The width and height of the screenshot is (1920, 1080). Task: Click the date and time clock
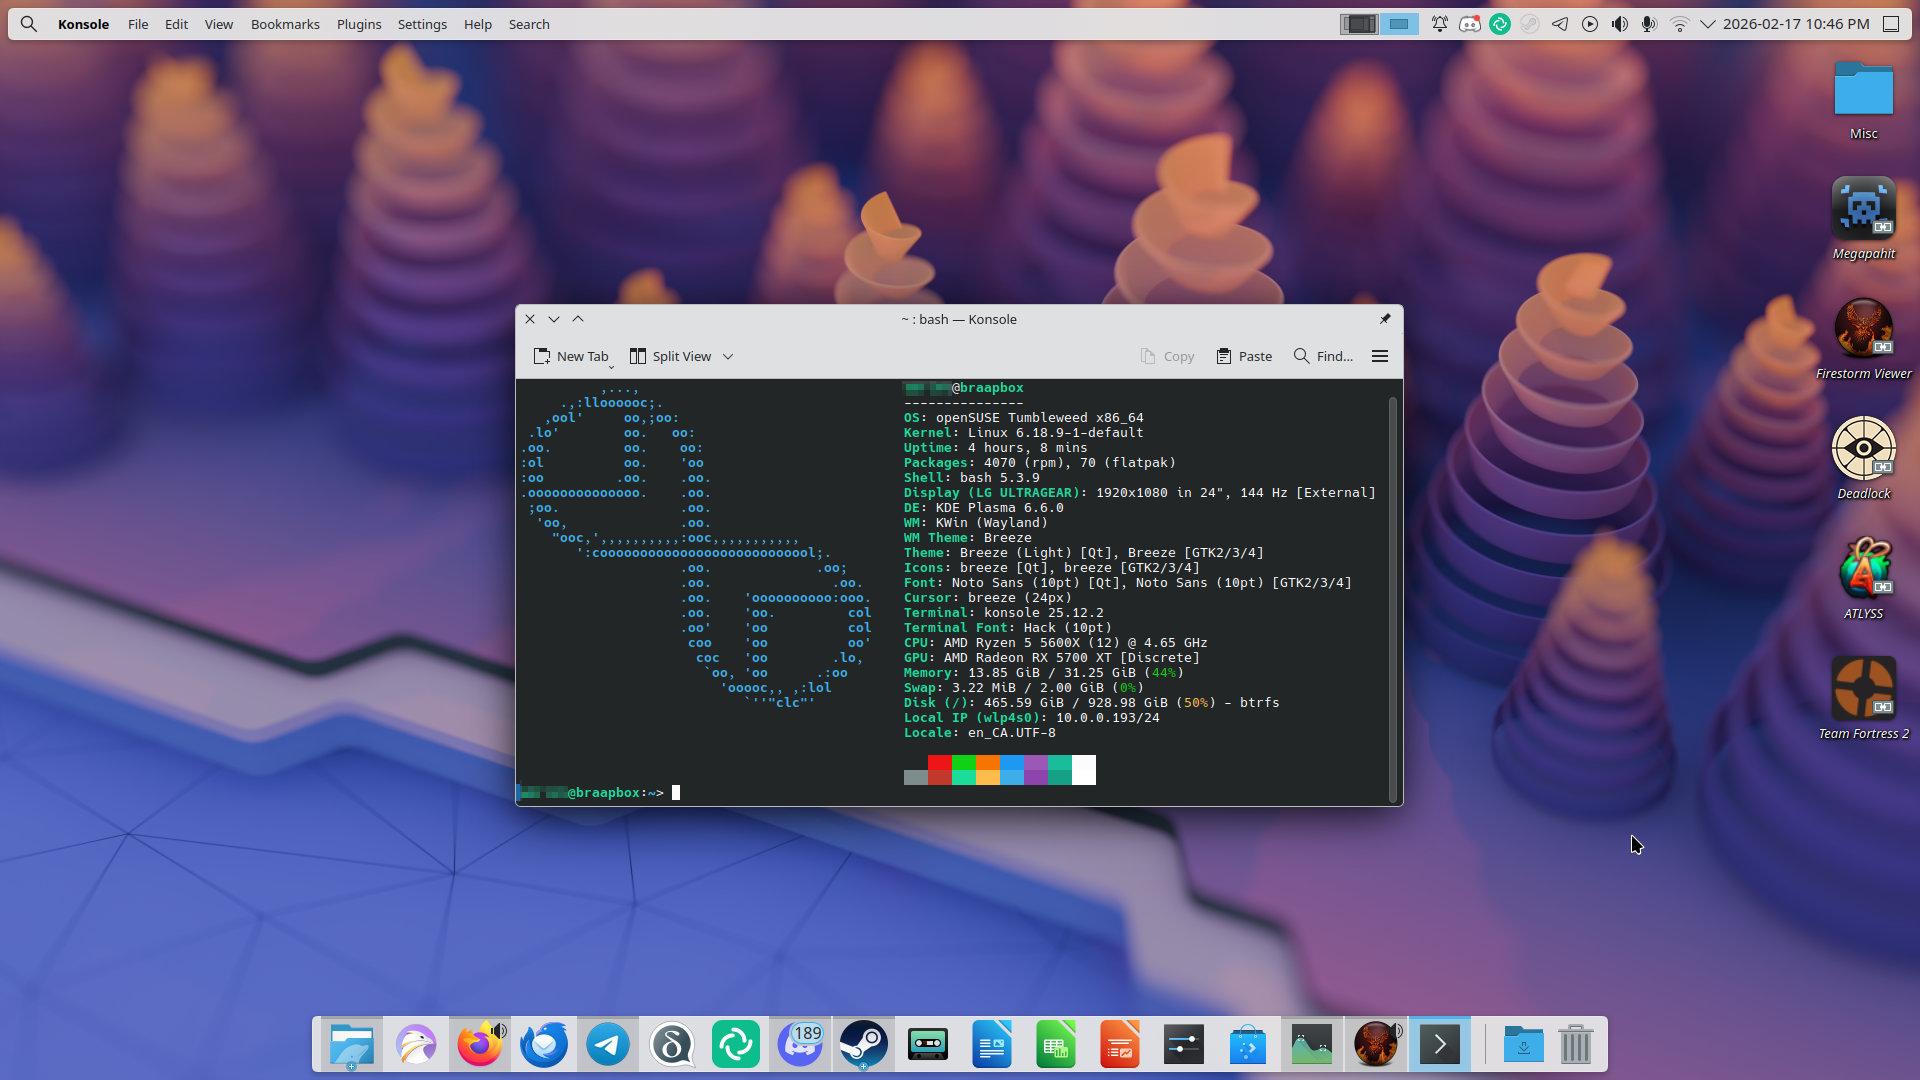[x=1796, y=24]
